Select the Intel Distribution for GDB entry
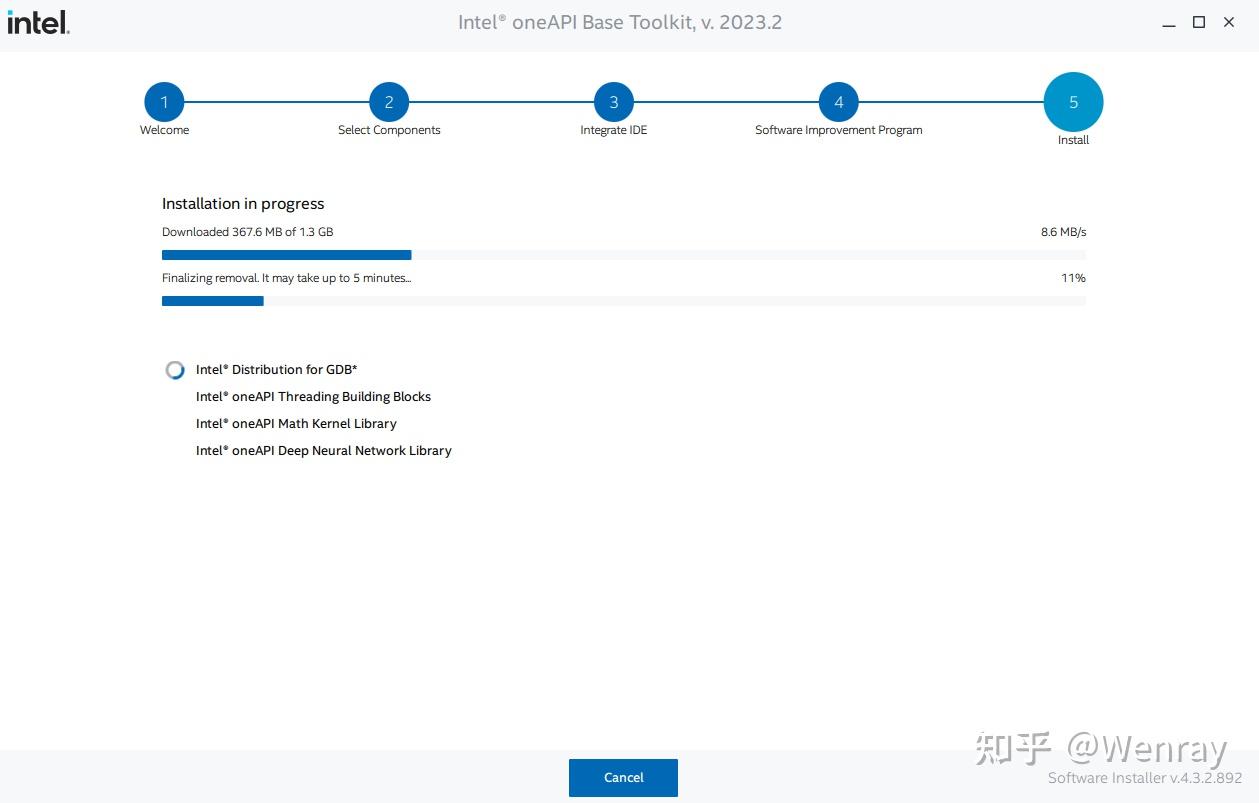The width and height of the screenshot is (1259, 803). pos(276,369)
